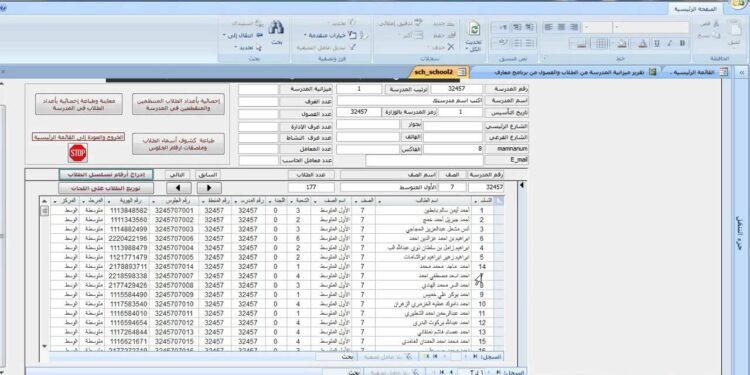The height and width of the screenshot is (375, 750).
Task: Click the search box in subform record navigator
Action: (335, 357)
